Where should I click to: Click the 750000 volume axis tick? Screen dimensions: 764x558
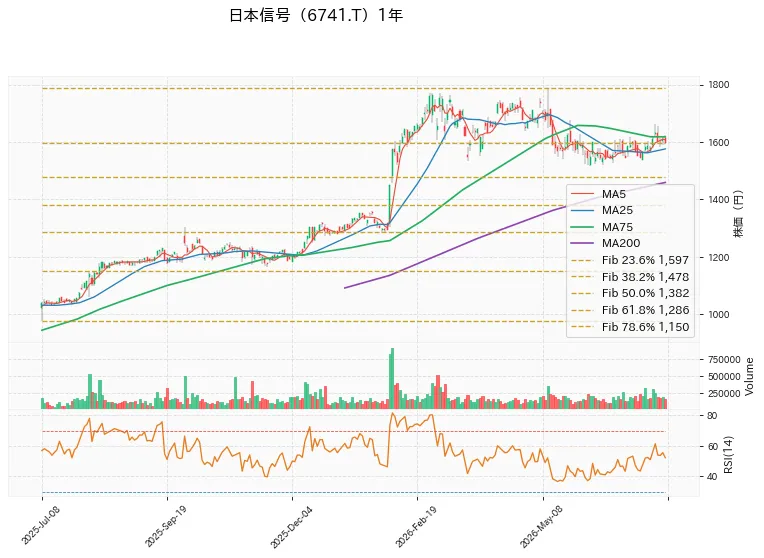[724, 360]
